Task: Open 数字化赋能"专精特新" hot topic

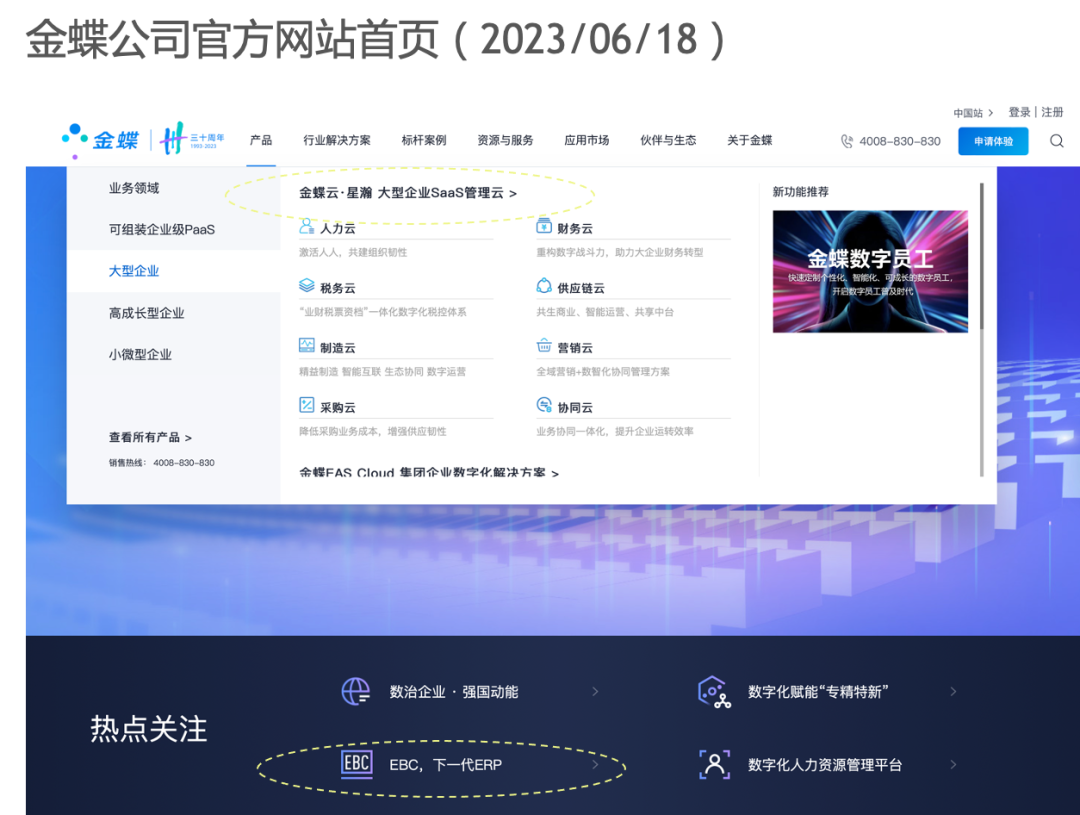Action: (818, 692)
